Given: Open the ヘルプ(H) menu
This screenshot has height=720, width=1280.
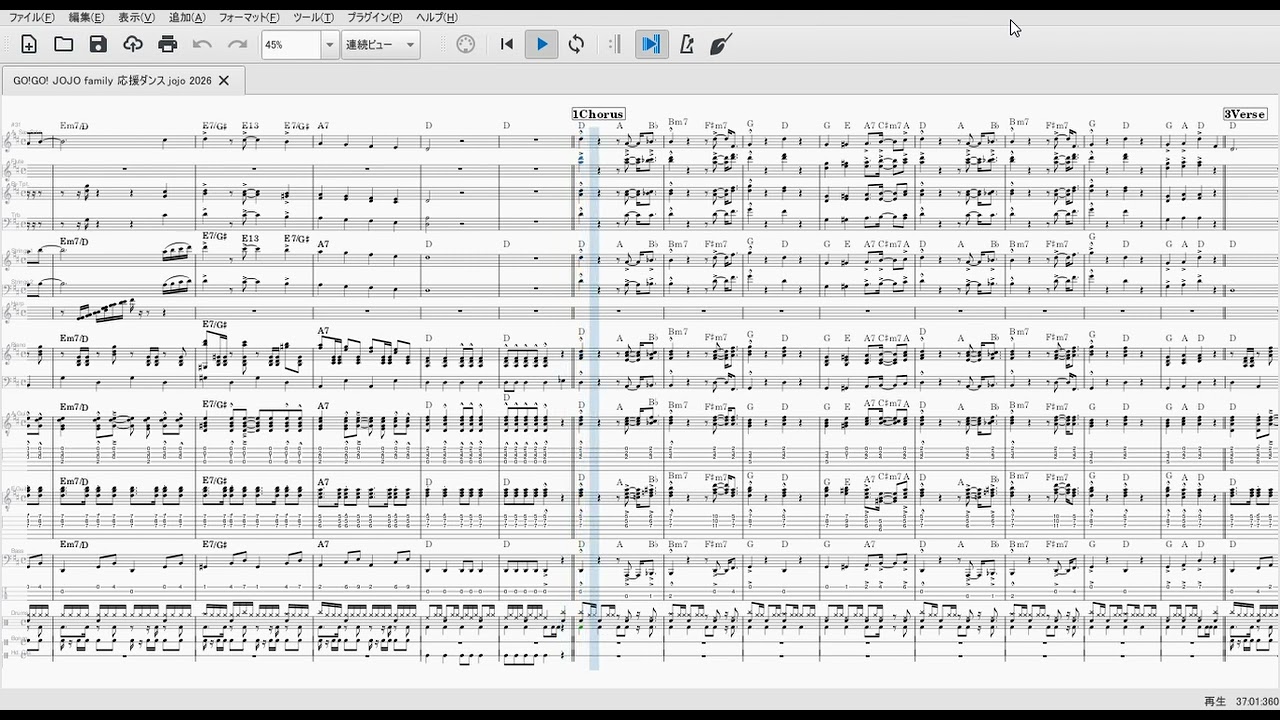Looking at the screenshot, I should pyautogui.click(x=437, y=18).
